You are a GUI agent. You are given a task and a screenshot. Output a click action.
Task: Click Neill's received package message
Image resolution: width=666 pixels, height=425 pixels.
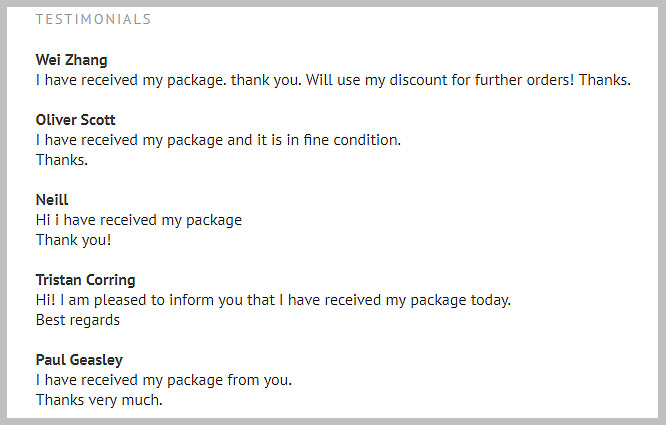click(x=139, y=220)
